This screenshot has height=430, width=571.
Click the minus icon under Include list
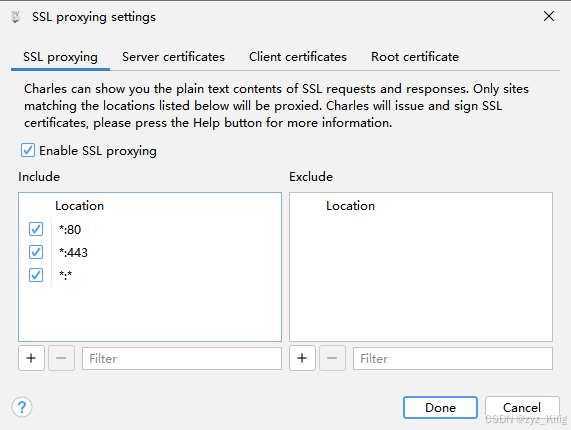[61, 358]
